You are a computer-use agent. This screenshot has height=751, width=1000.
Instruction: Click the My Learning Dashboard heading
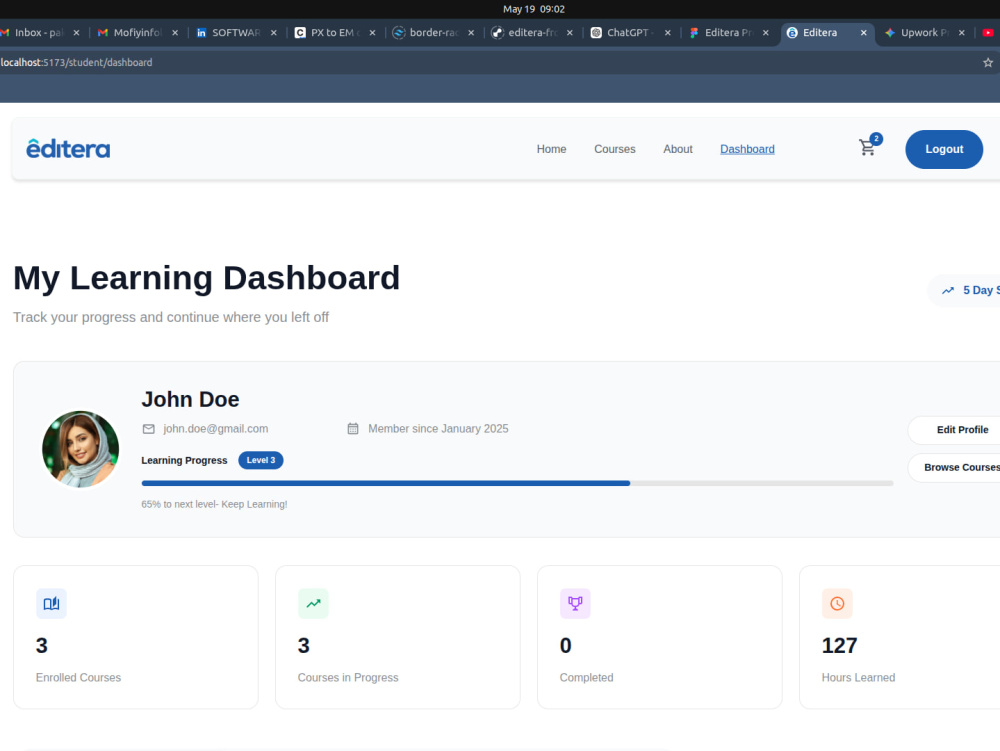click(x=207, y=278)
